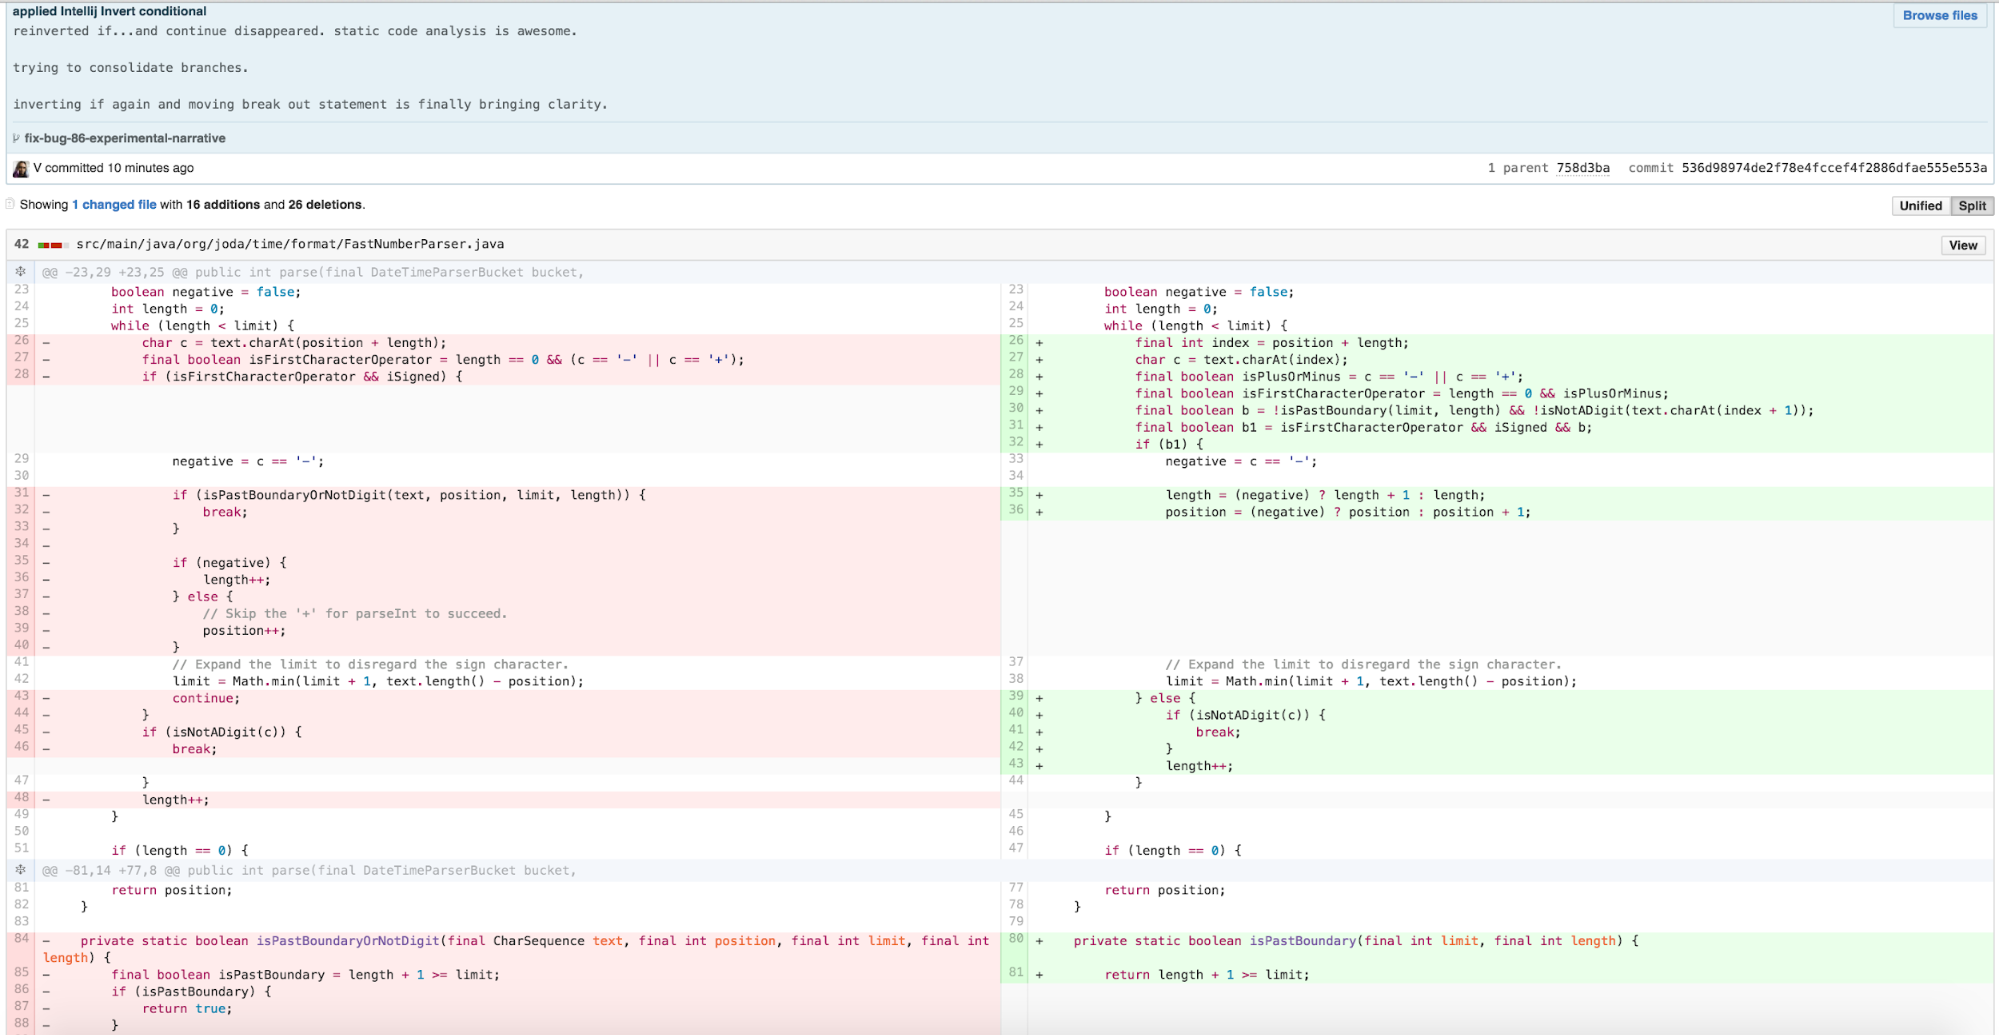Expand hidden lines above hunk -81,14
Image resolution: width=1999 pixels, height=1036 pixels.
coord(20,870)
